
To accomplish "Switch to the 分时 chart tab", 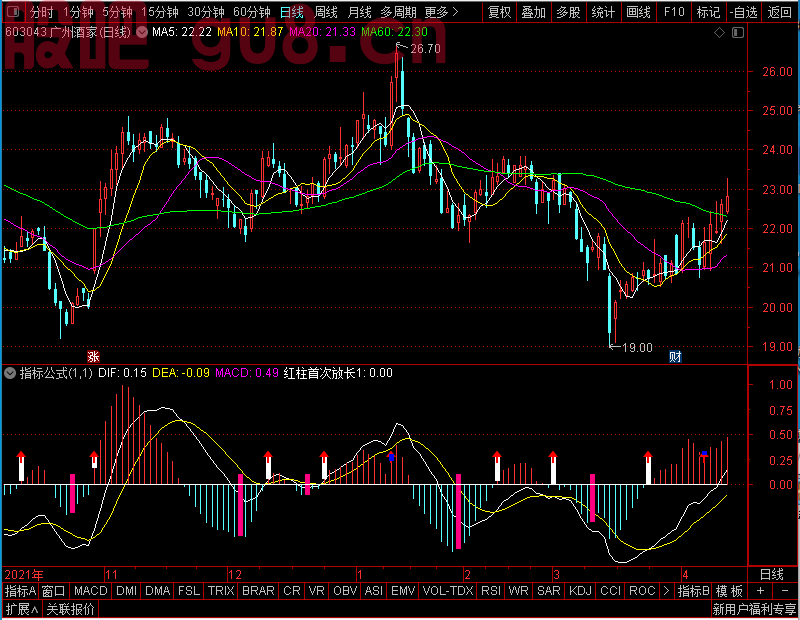I will (41, 12).
